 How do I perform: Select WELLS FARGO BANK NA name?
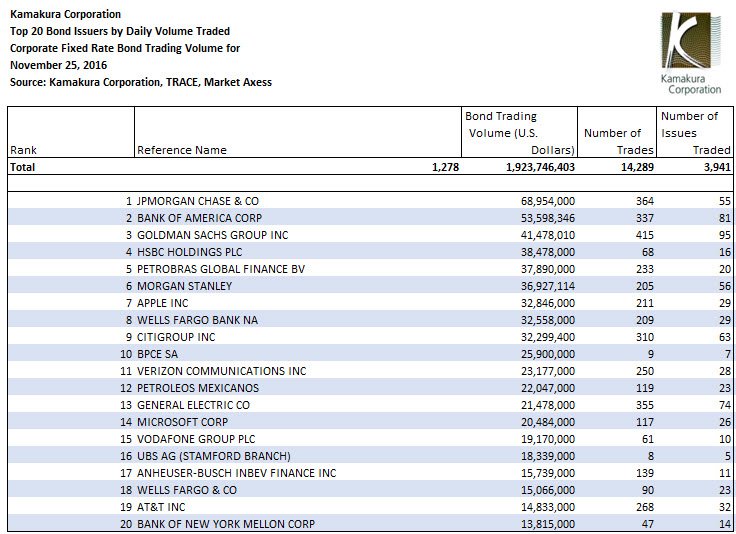point(198,320)
